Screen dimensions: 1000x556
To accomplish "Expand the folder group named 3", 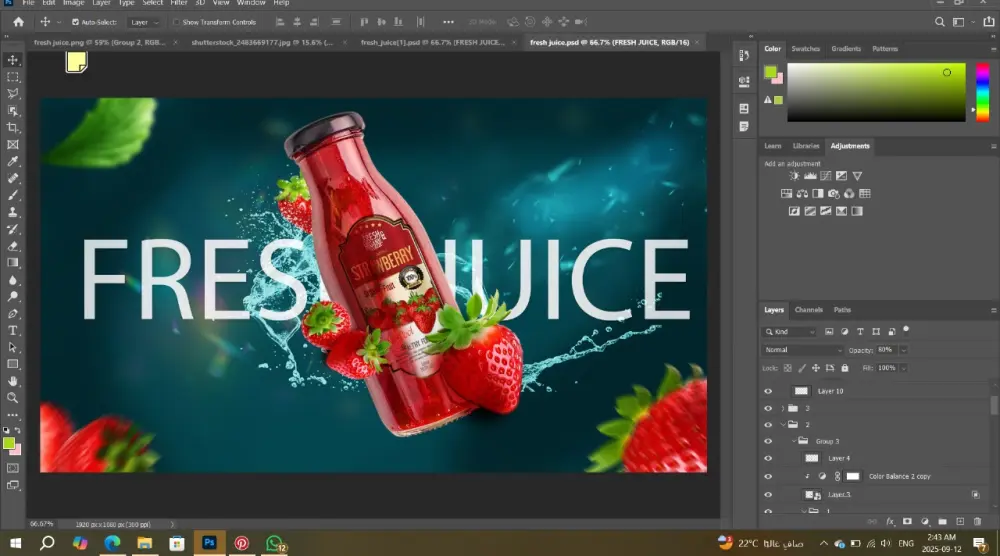I will point(782,408).
